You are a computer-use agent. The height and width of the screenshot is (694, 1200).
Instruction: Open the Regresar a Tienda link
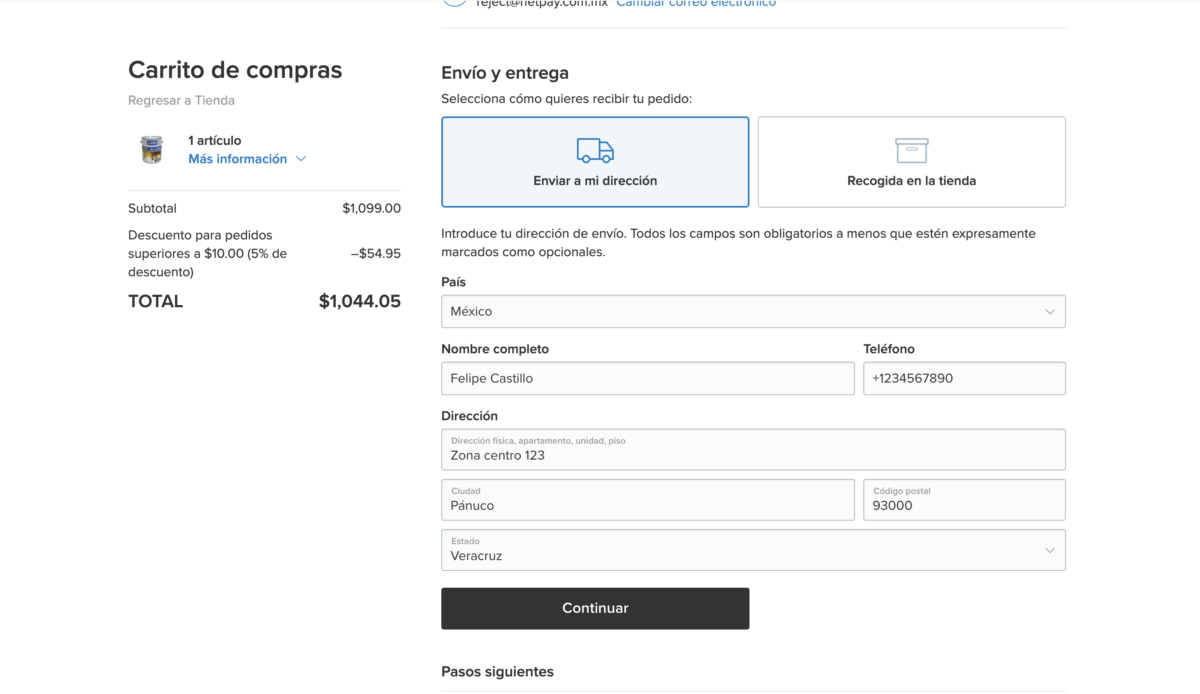click(x=181, y=100)
